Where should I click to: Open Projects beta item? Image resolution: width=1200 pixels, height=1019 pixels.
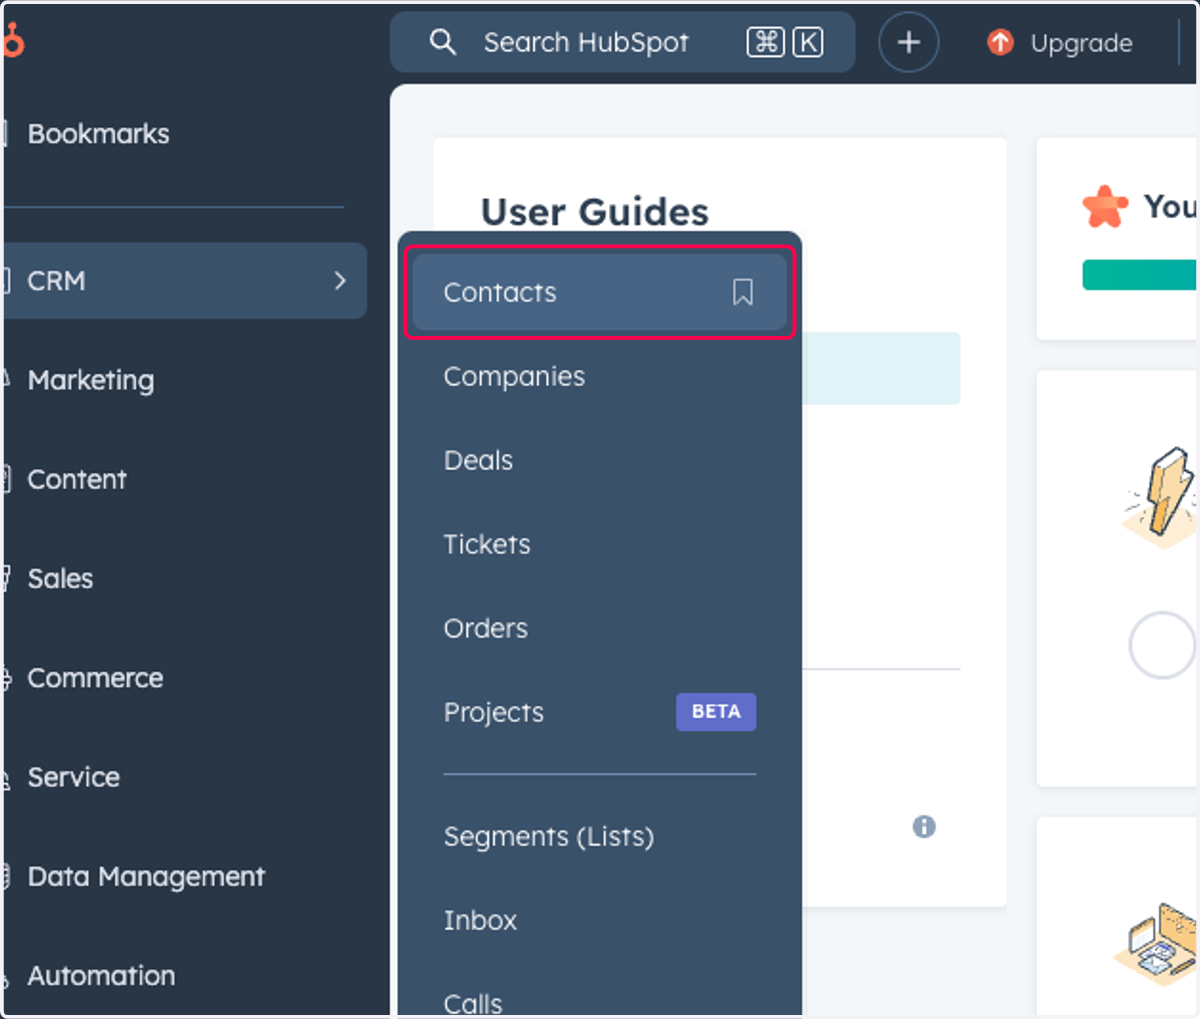coord(494,713)
